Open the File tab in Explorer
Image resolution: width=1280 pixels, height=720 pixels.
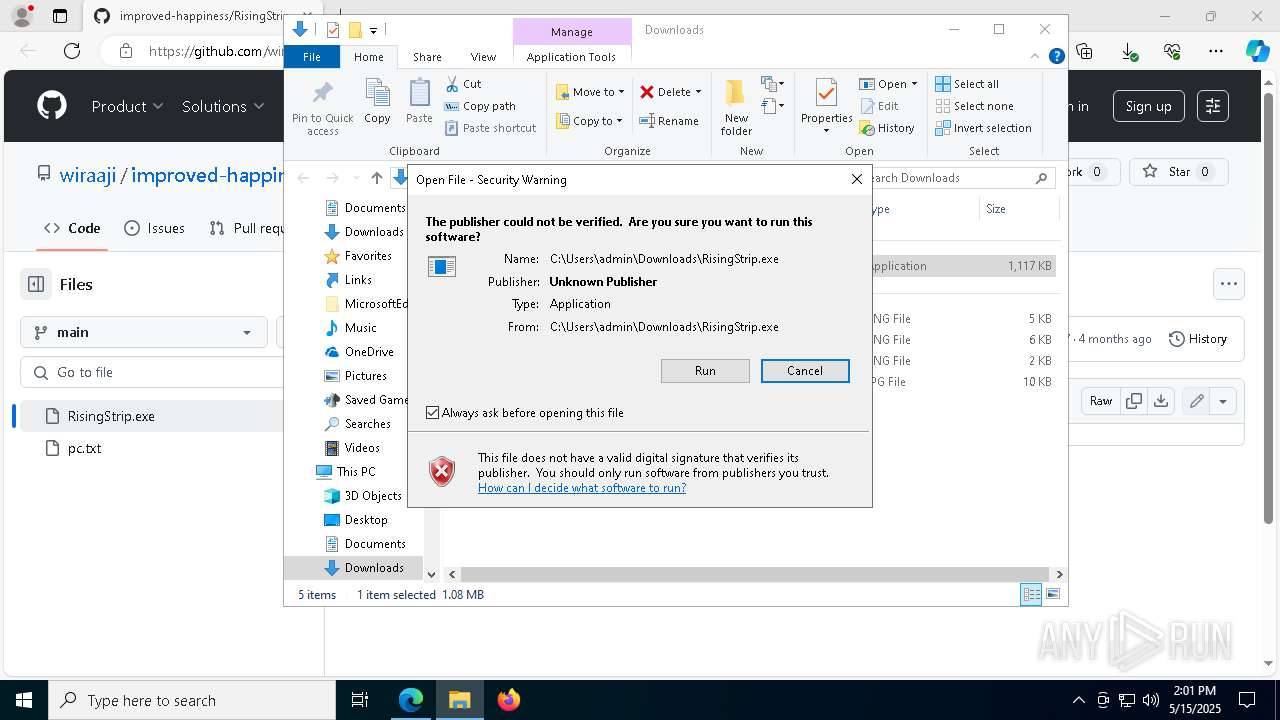312,57
